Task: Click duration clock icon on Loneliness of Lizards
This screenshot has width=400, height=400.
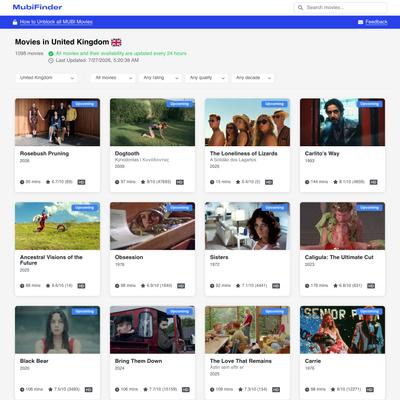Action: click(212, 182)
